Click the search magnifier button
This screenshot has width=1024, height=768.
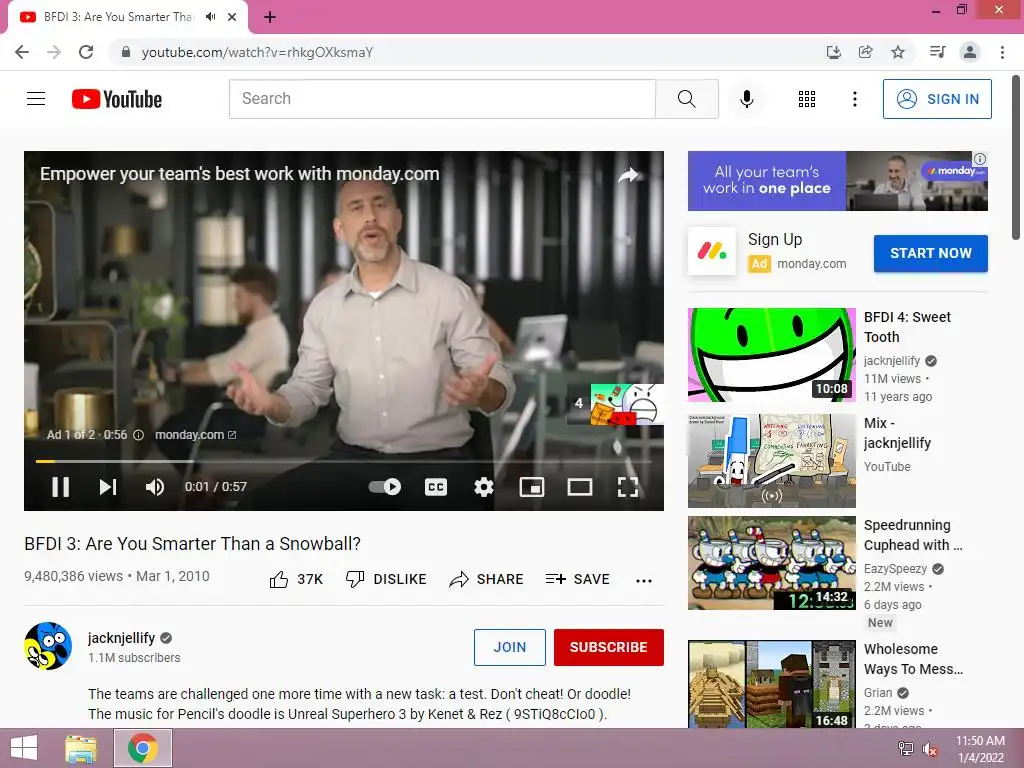point(686,99)
